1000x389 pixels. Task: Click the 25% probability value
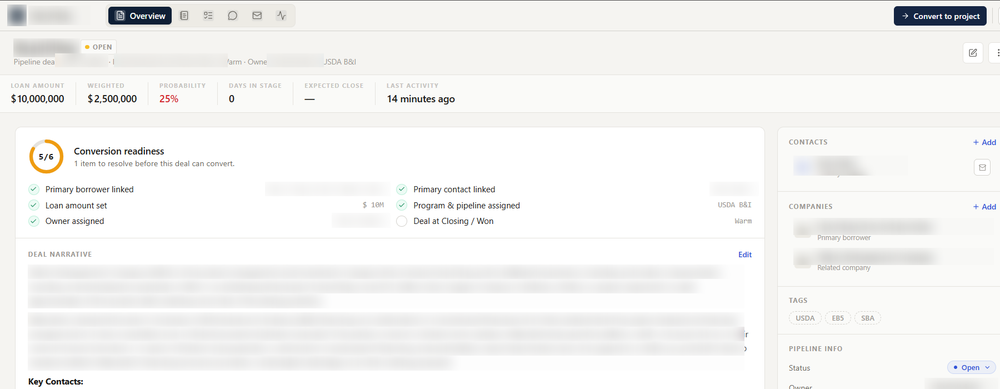[169, 99]
